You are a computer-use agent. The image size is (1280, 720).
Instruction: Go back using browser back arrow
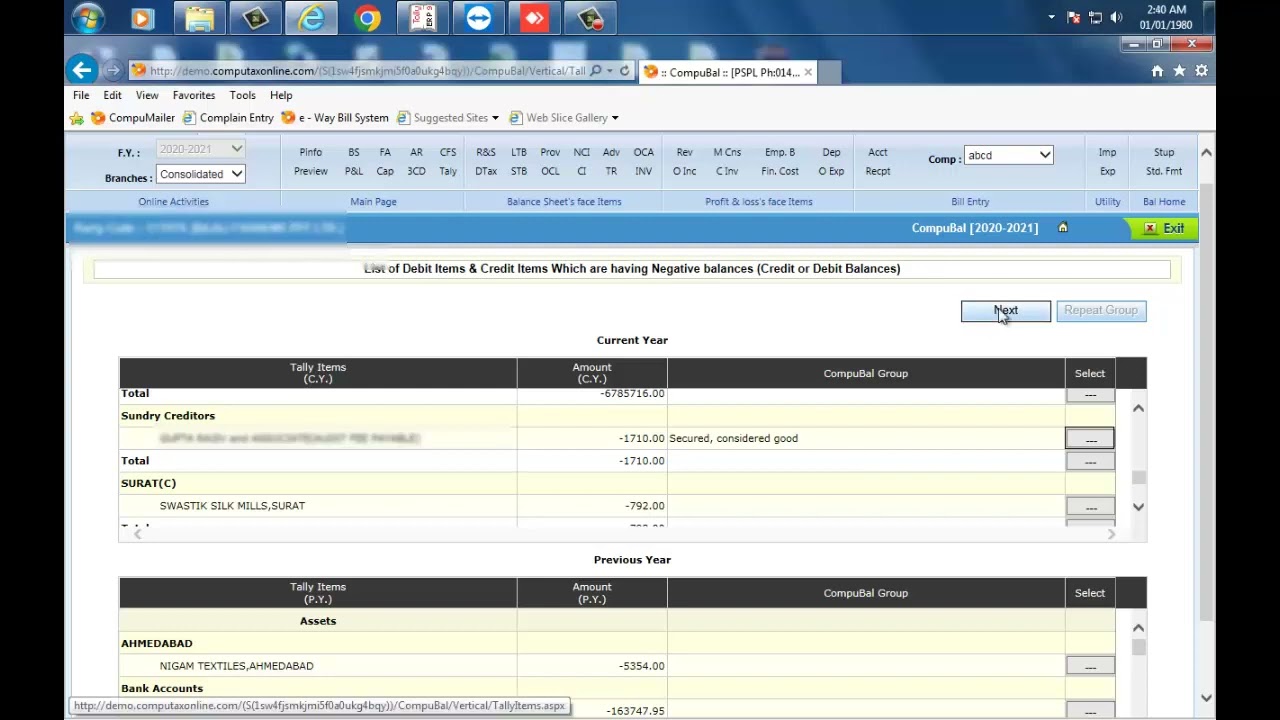(x=82, y=70)
